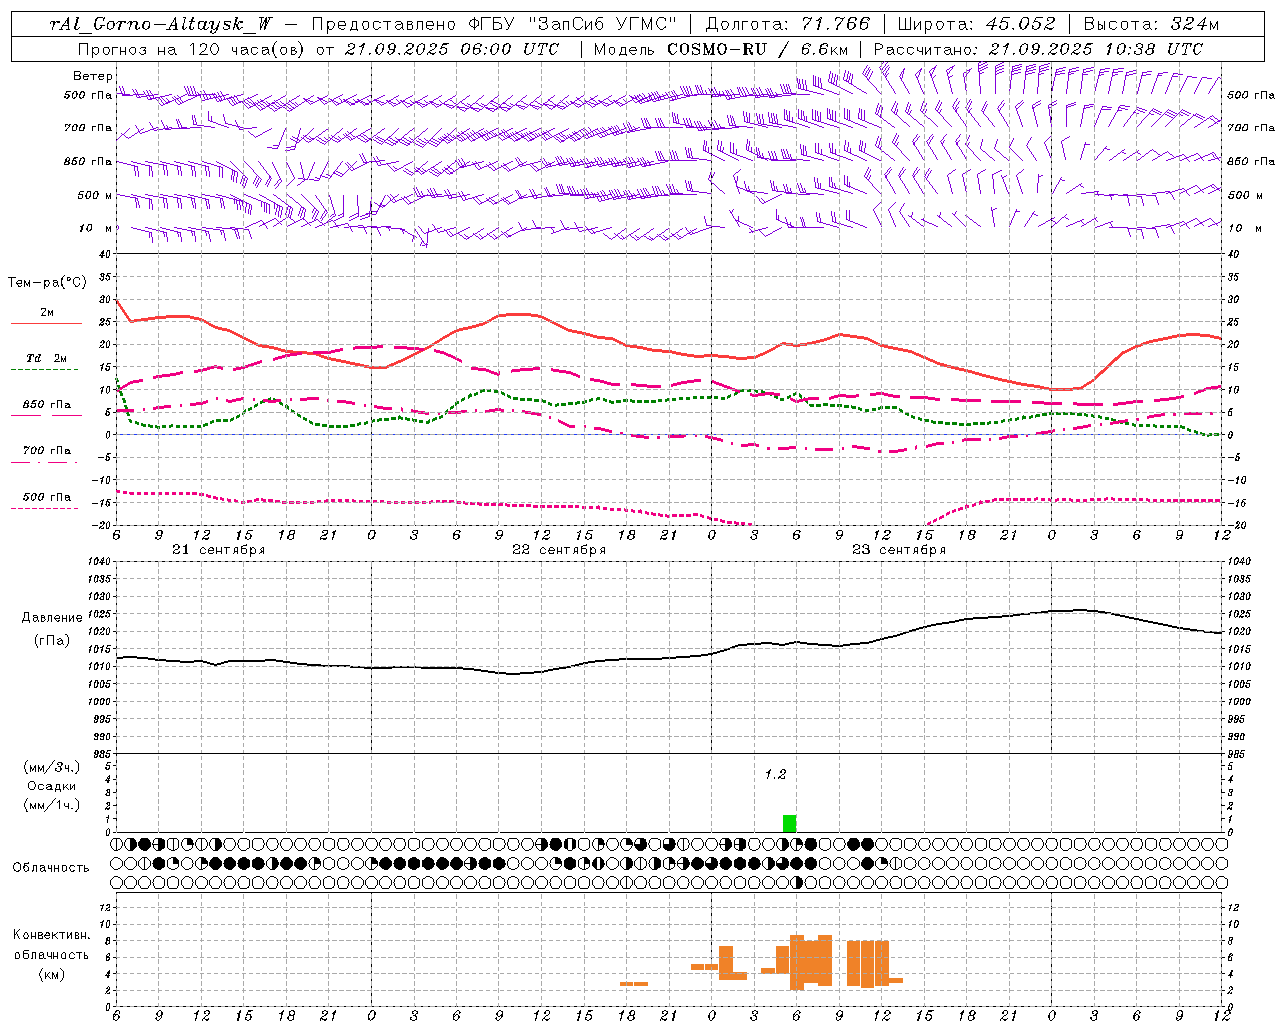Click the Модель COSMO-RU / 6.6км label
1280x1024 pixels.
(x=721, y=48)
